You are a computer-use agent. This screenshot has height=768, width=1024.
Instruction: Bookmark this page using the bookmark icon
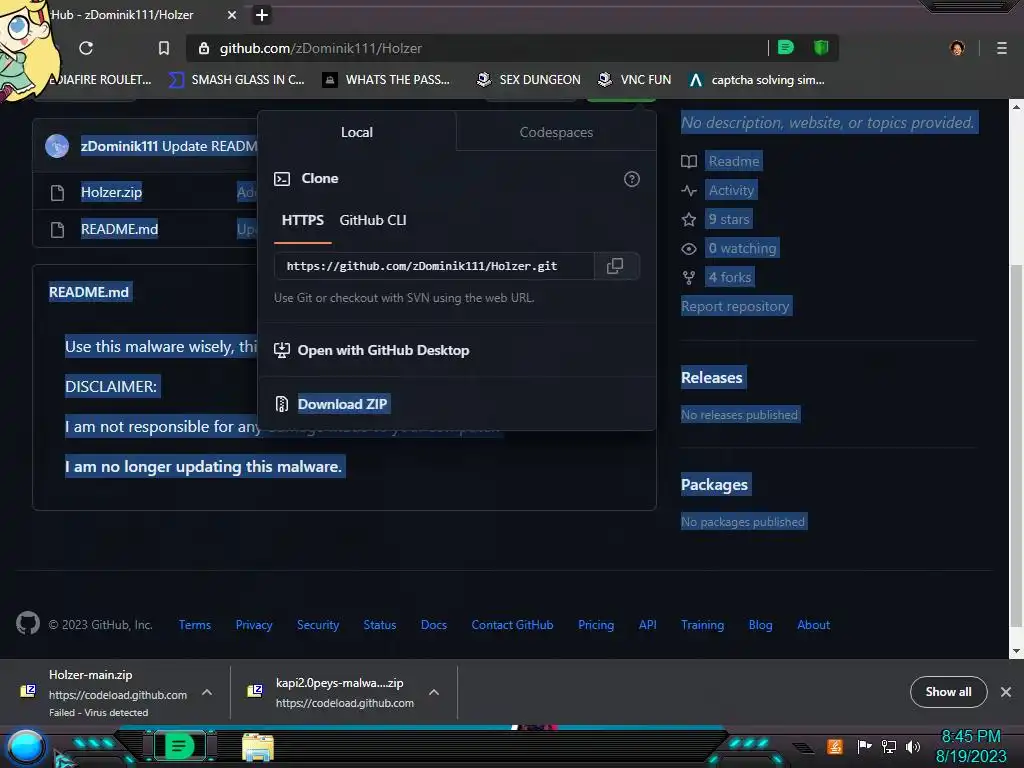pos(164,48)
